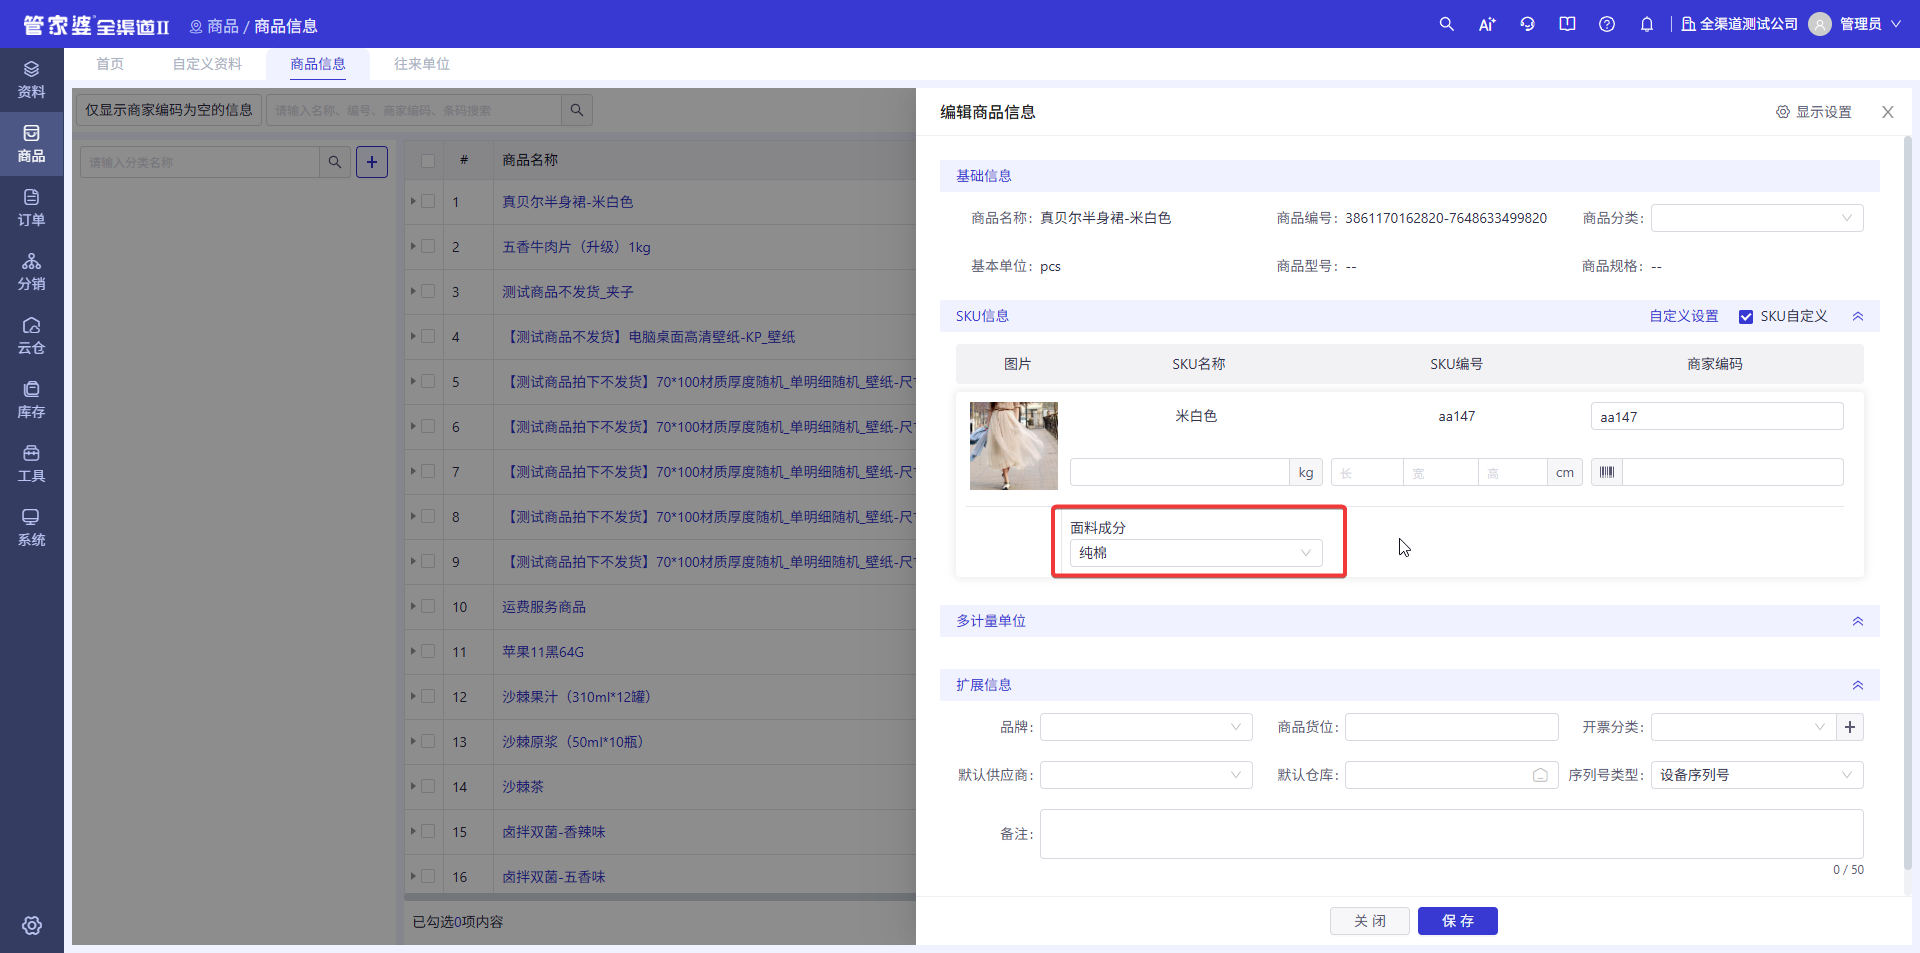Click the product search magnifier button
The width and height of the screenshot is (1920, 953).
[577, 110]
